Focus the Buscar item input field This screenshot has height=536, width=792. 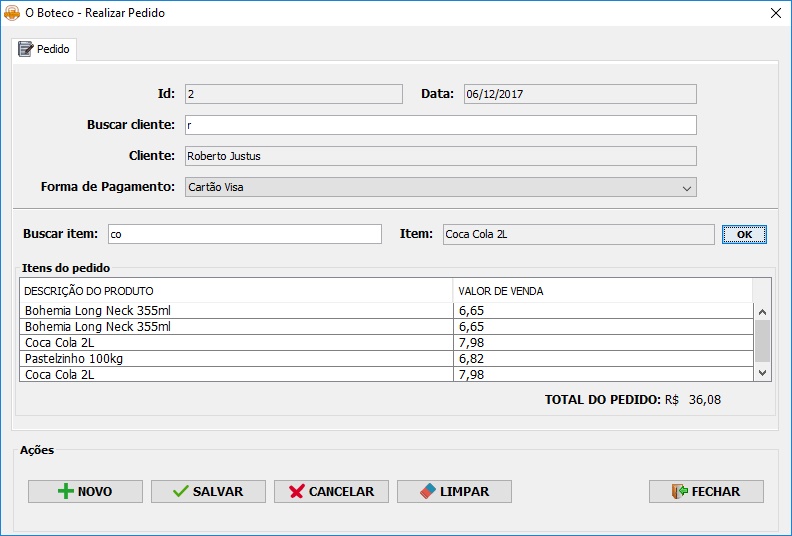245,234
